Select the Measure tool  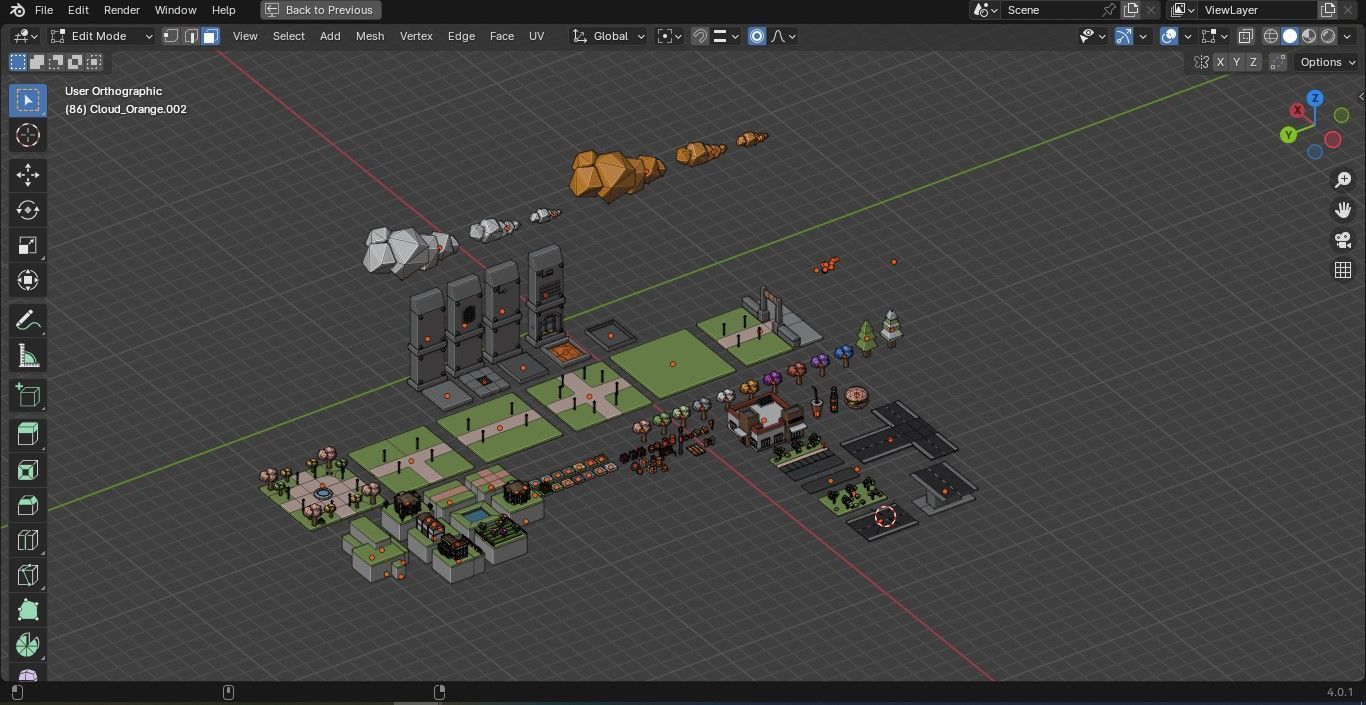click(x=28, y=356)
